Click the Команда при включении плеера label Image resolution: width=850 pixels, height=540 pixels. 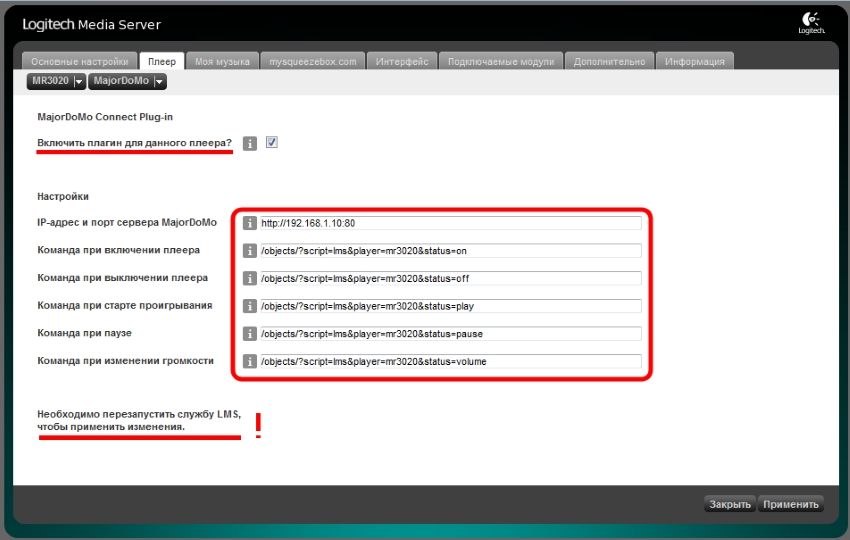118,250
